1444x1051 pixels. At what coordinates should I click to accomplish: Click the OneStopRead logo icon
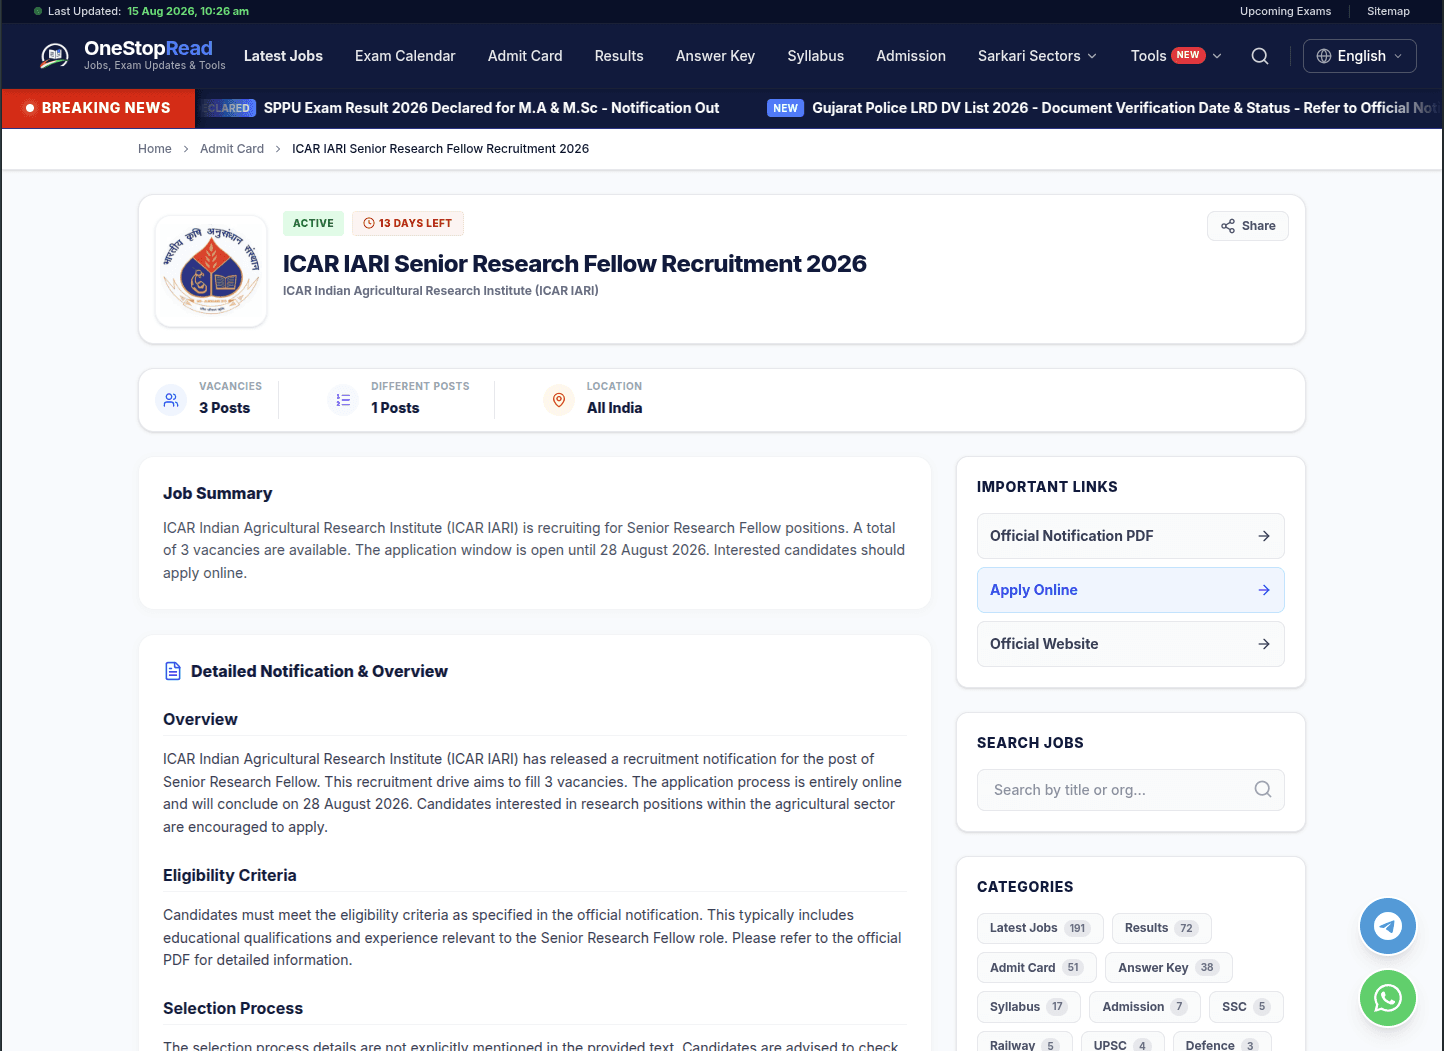coord(54,56)
